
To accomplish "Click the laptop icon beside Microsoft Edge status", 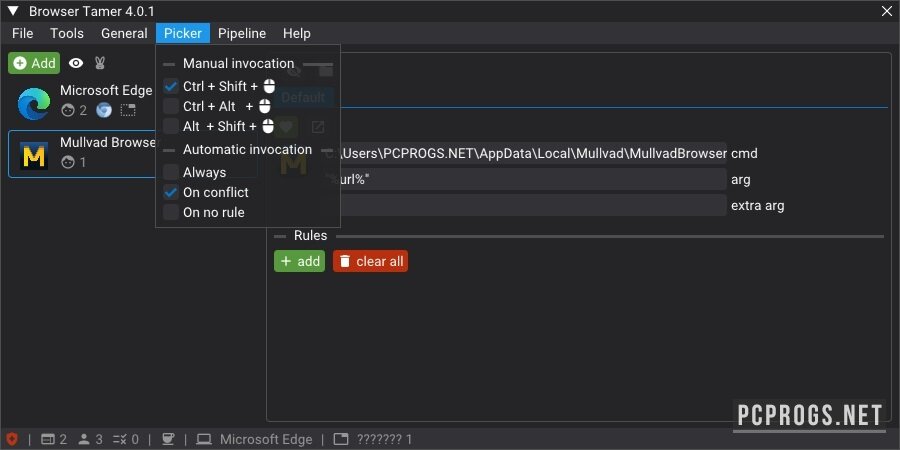I will coord(204,440).
